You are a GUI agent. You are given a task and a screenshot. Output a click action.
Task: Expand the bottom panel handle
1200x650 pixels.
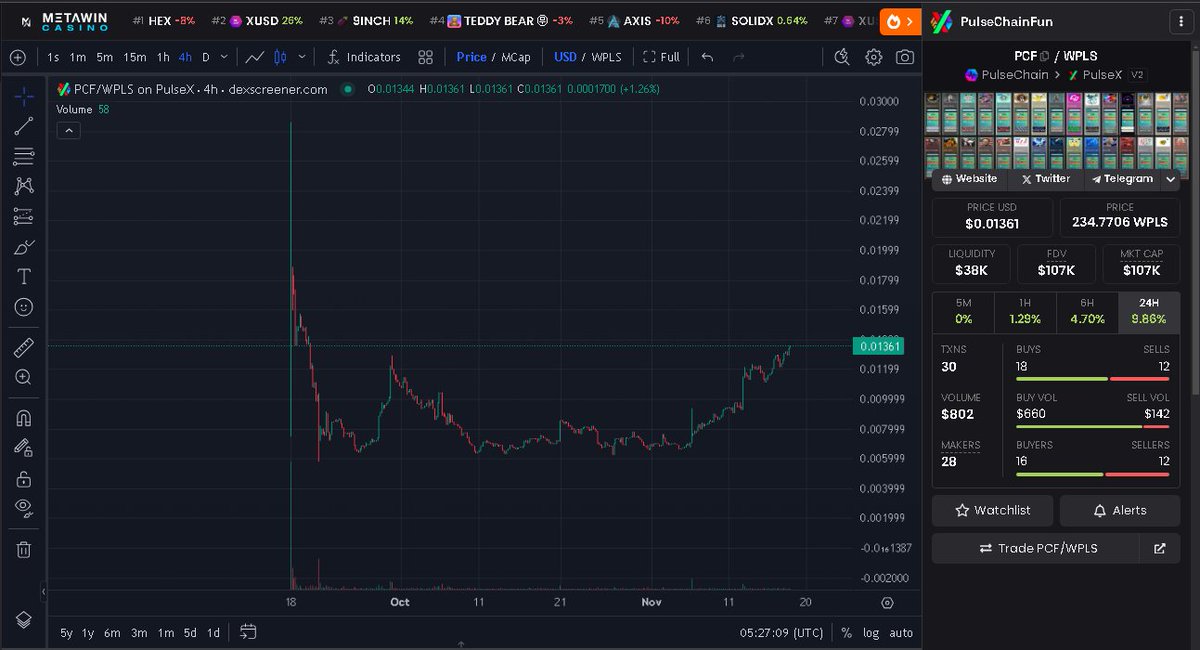coord(461,645)
